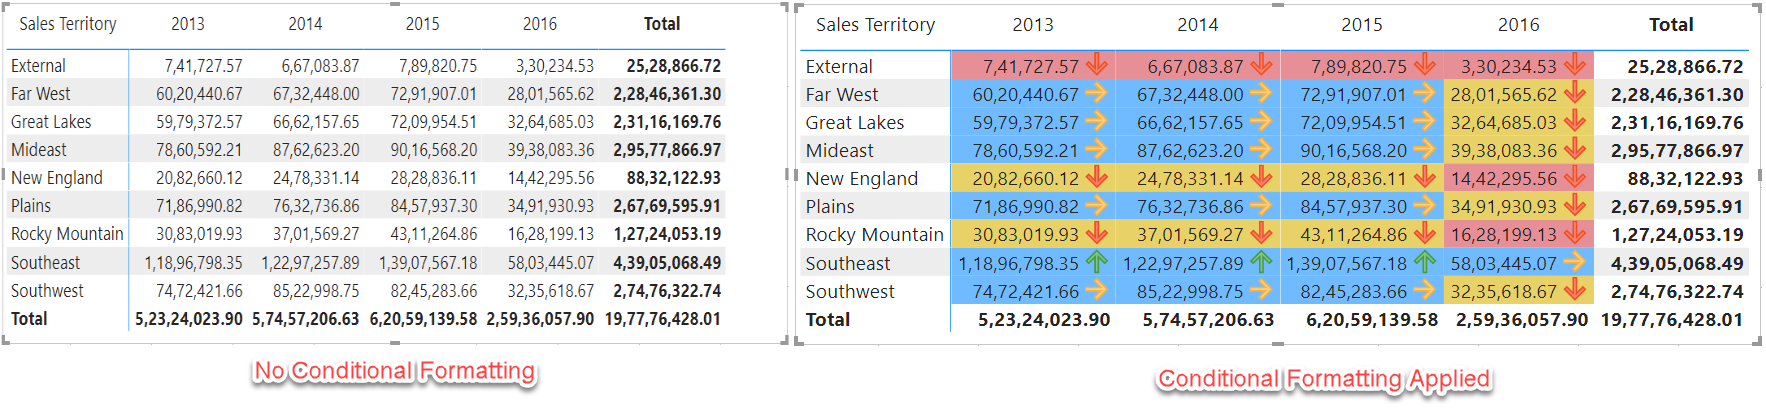The height and width of the screenshot is (418, 1766).
Task: Click the yellow right arrow beside Mideast 2015 value
Action: 1424,150
